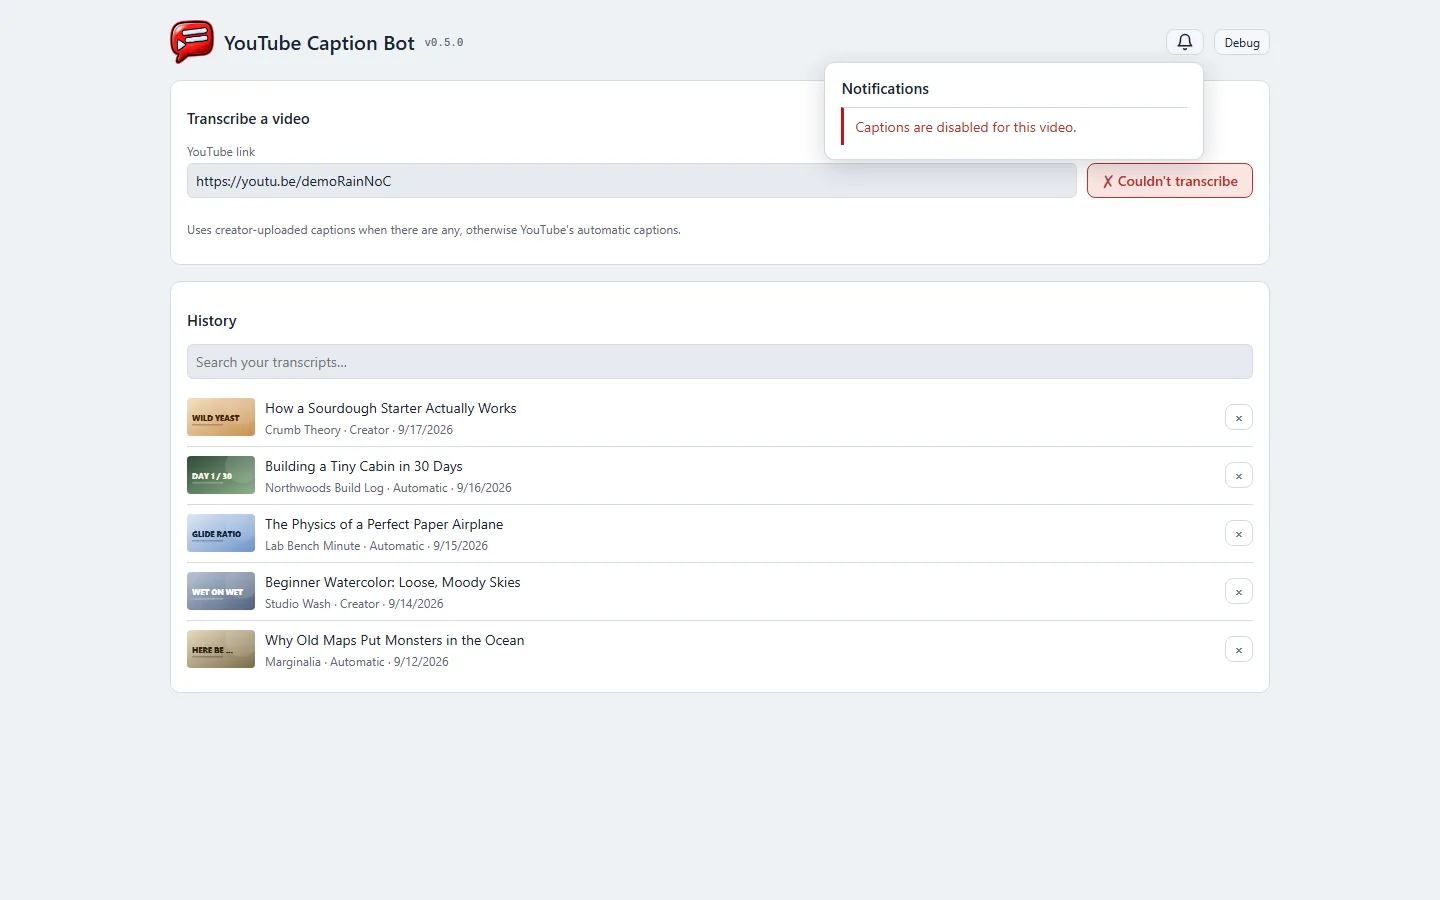
Task: Open the GLIDE RATIO thumbnail
Action: point(221,533)
